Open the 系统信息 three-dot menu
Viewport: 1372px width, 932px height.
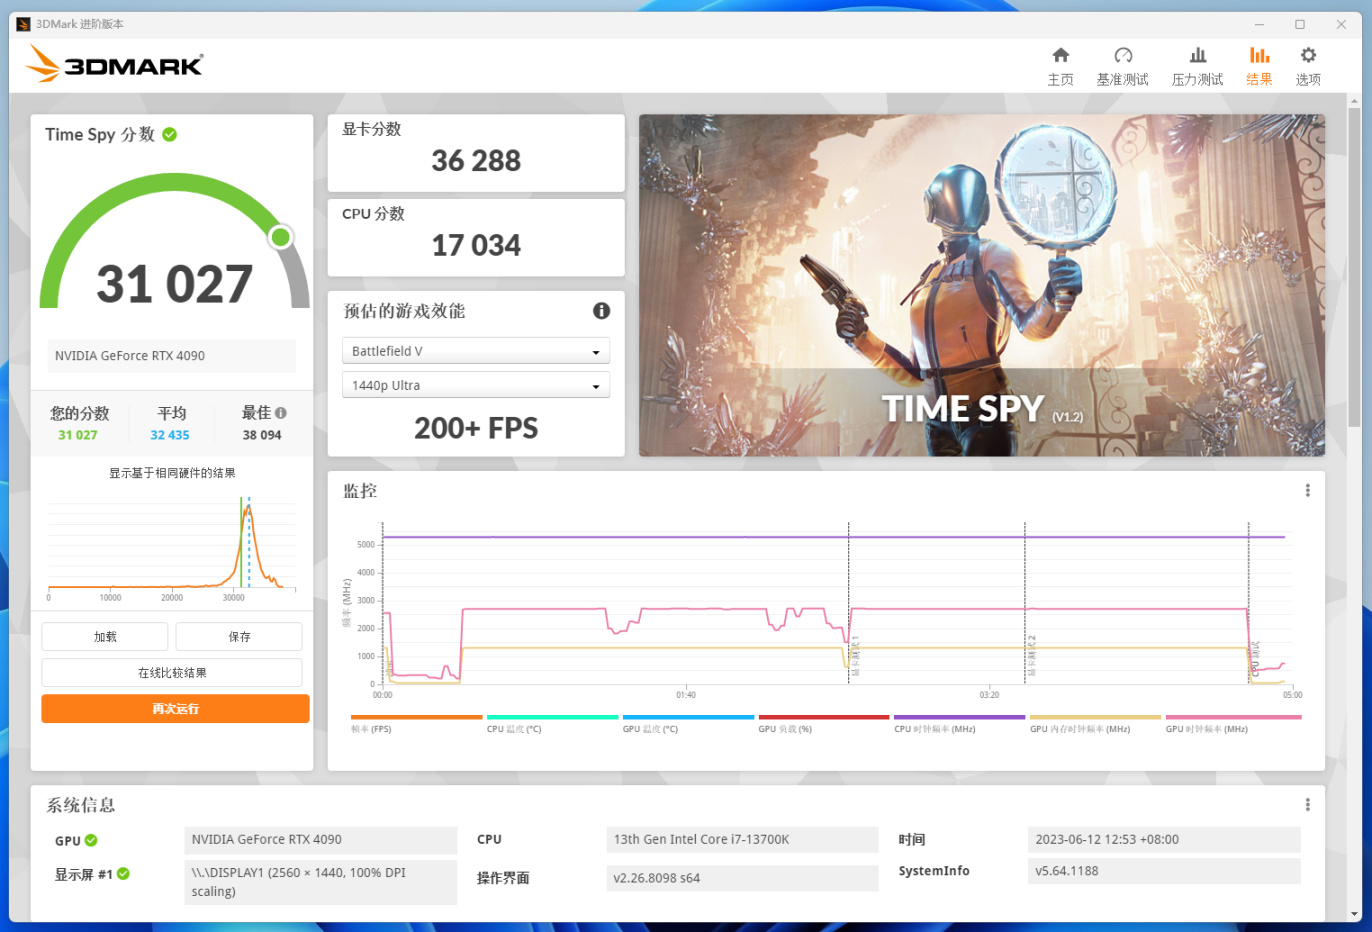pos(1307,805)
